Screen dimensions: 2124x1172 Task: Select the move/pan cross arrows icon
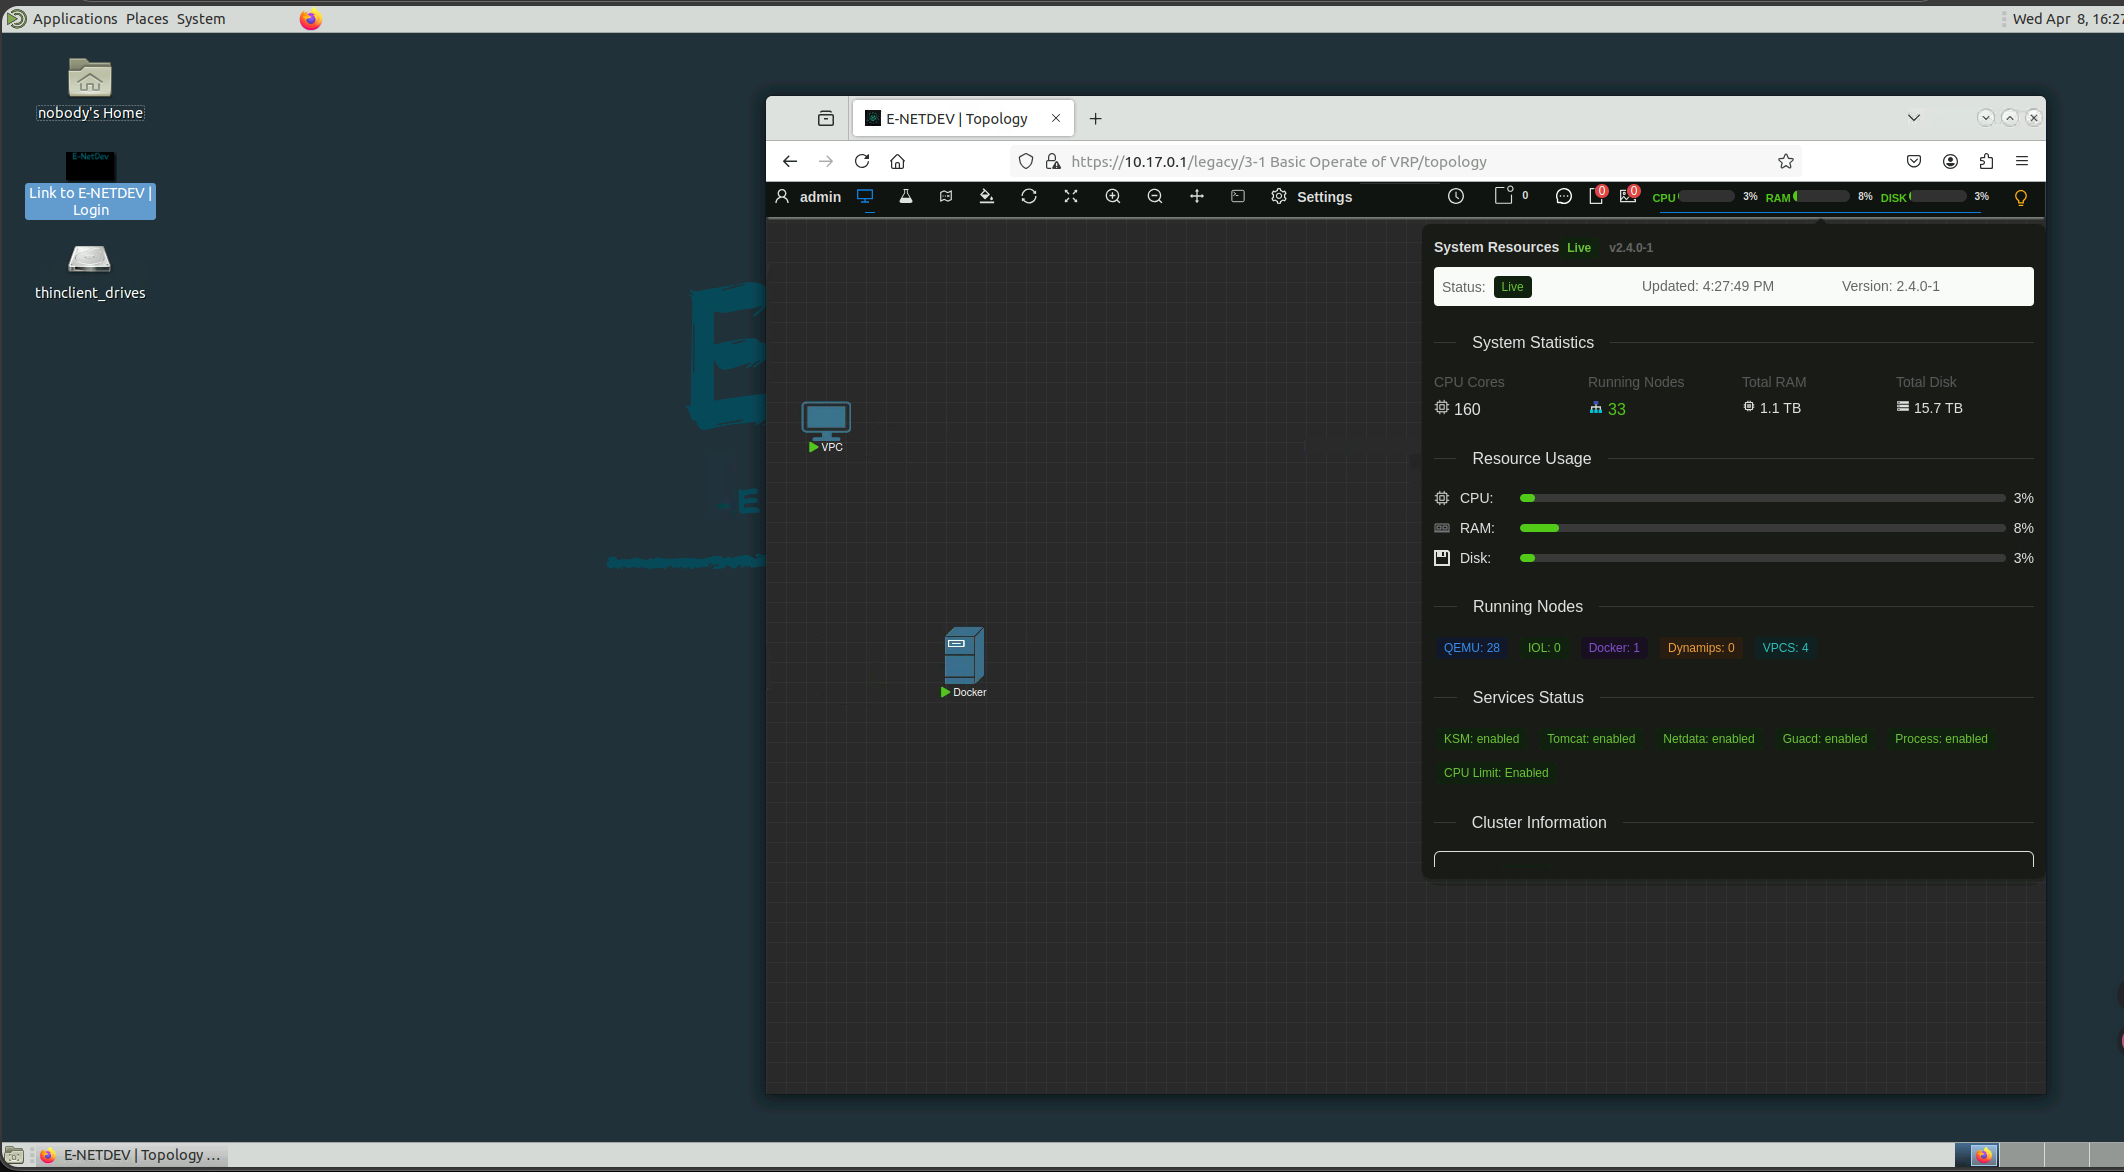pos(1197,197)
